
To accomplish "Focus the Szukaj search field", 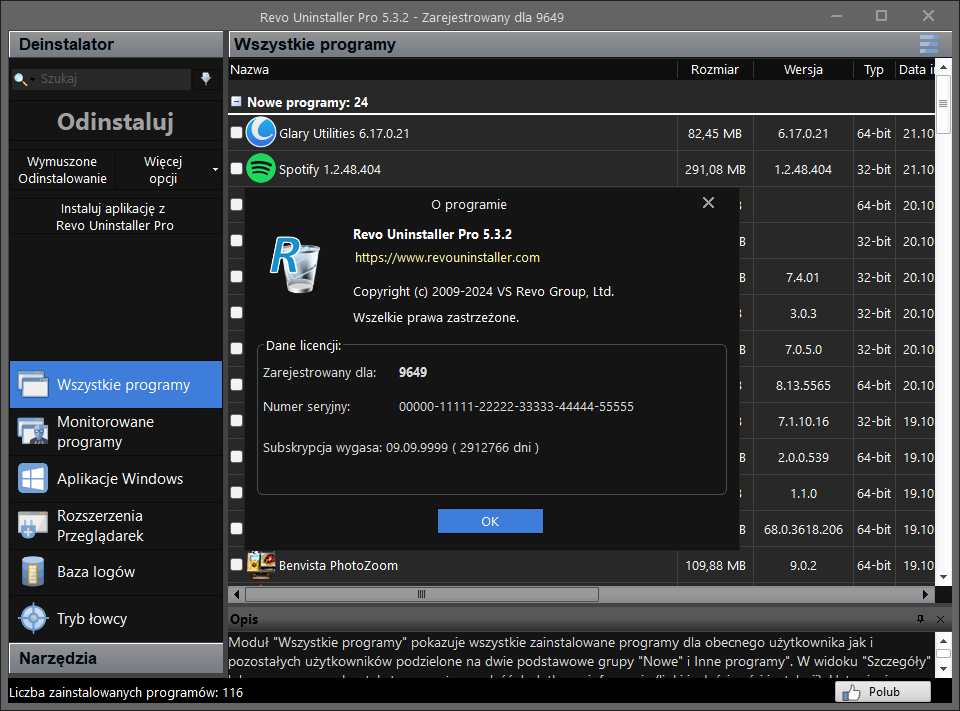I will click(x=114, y=79).
